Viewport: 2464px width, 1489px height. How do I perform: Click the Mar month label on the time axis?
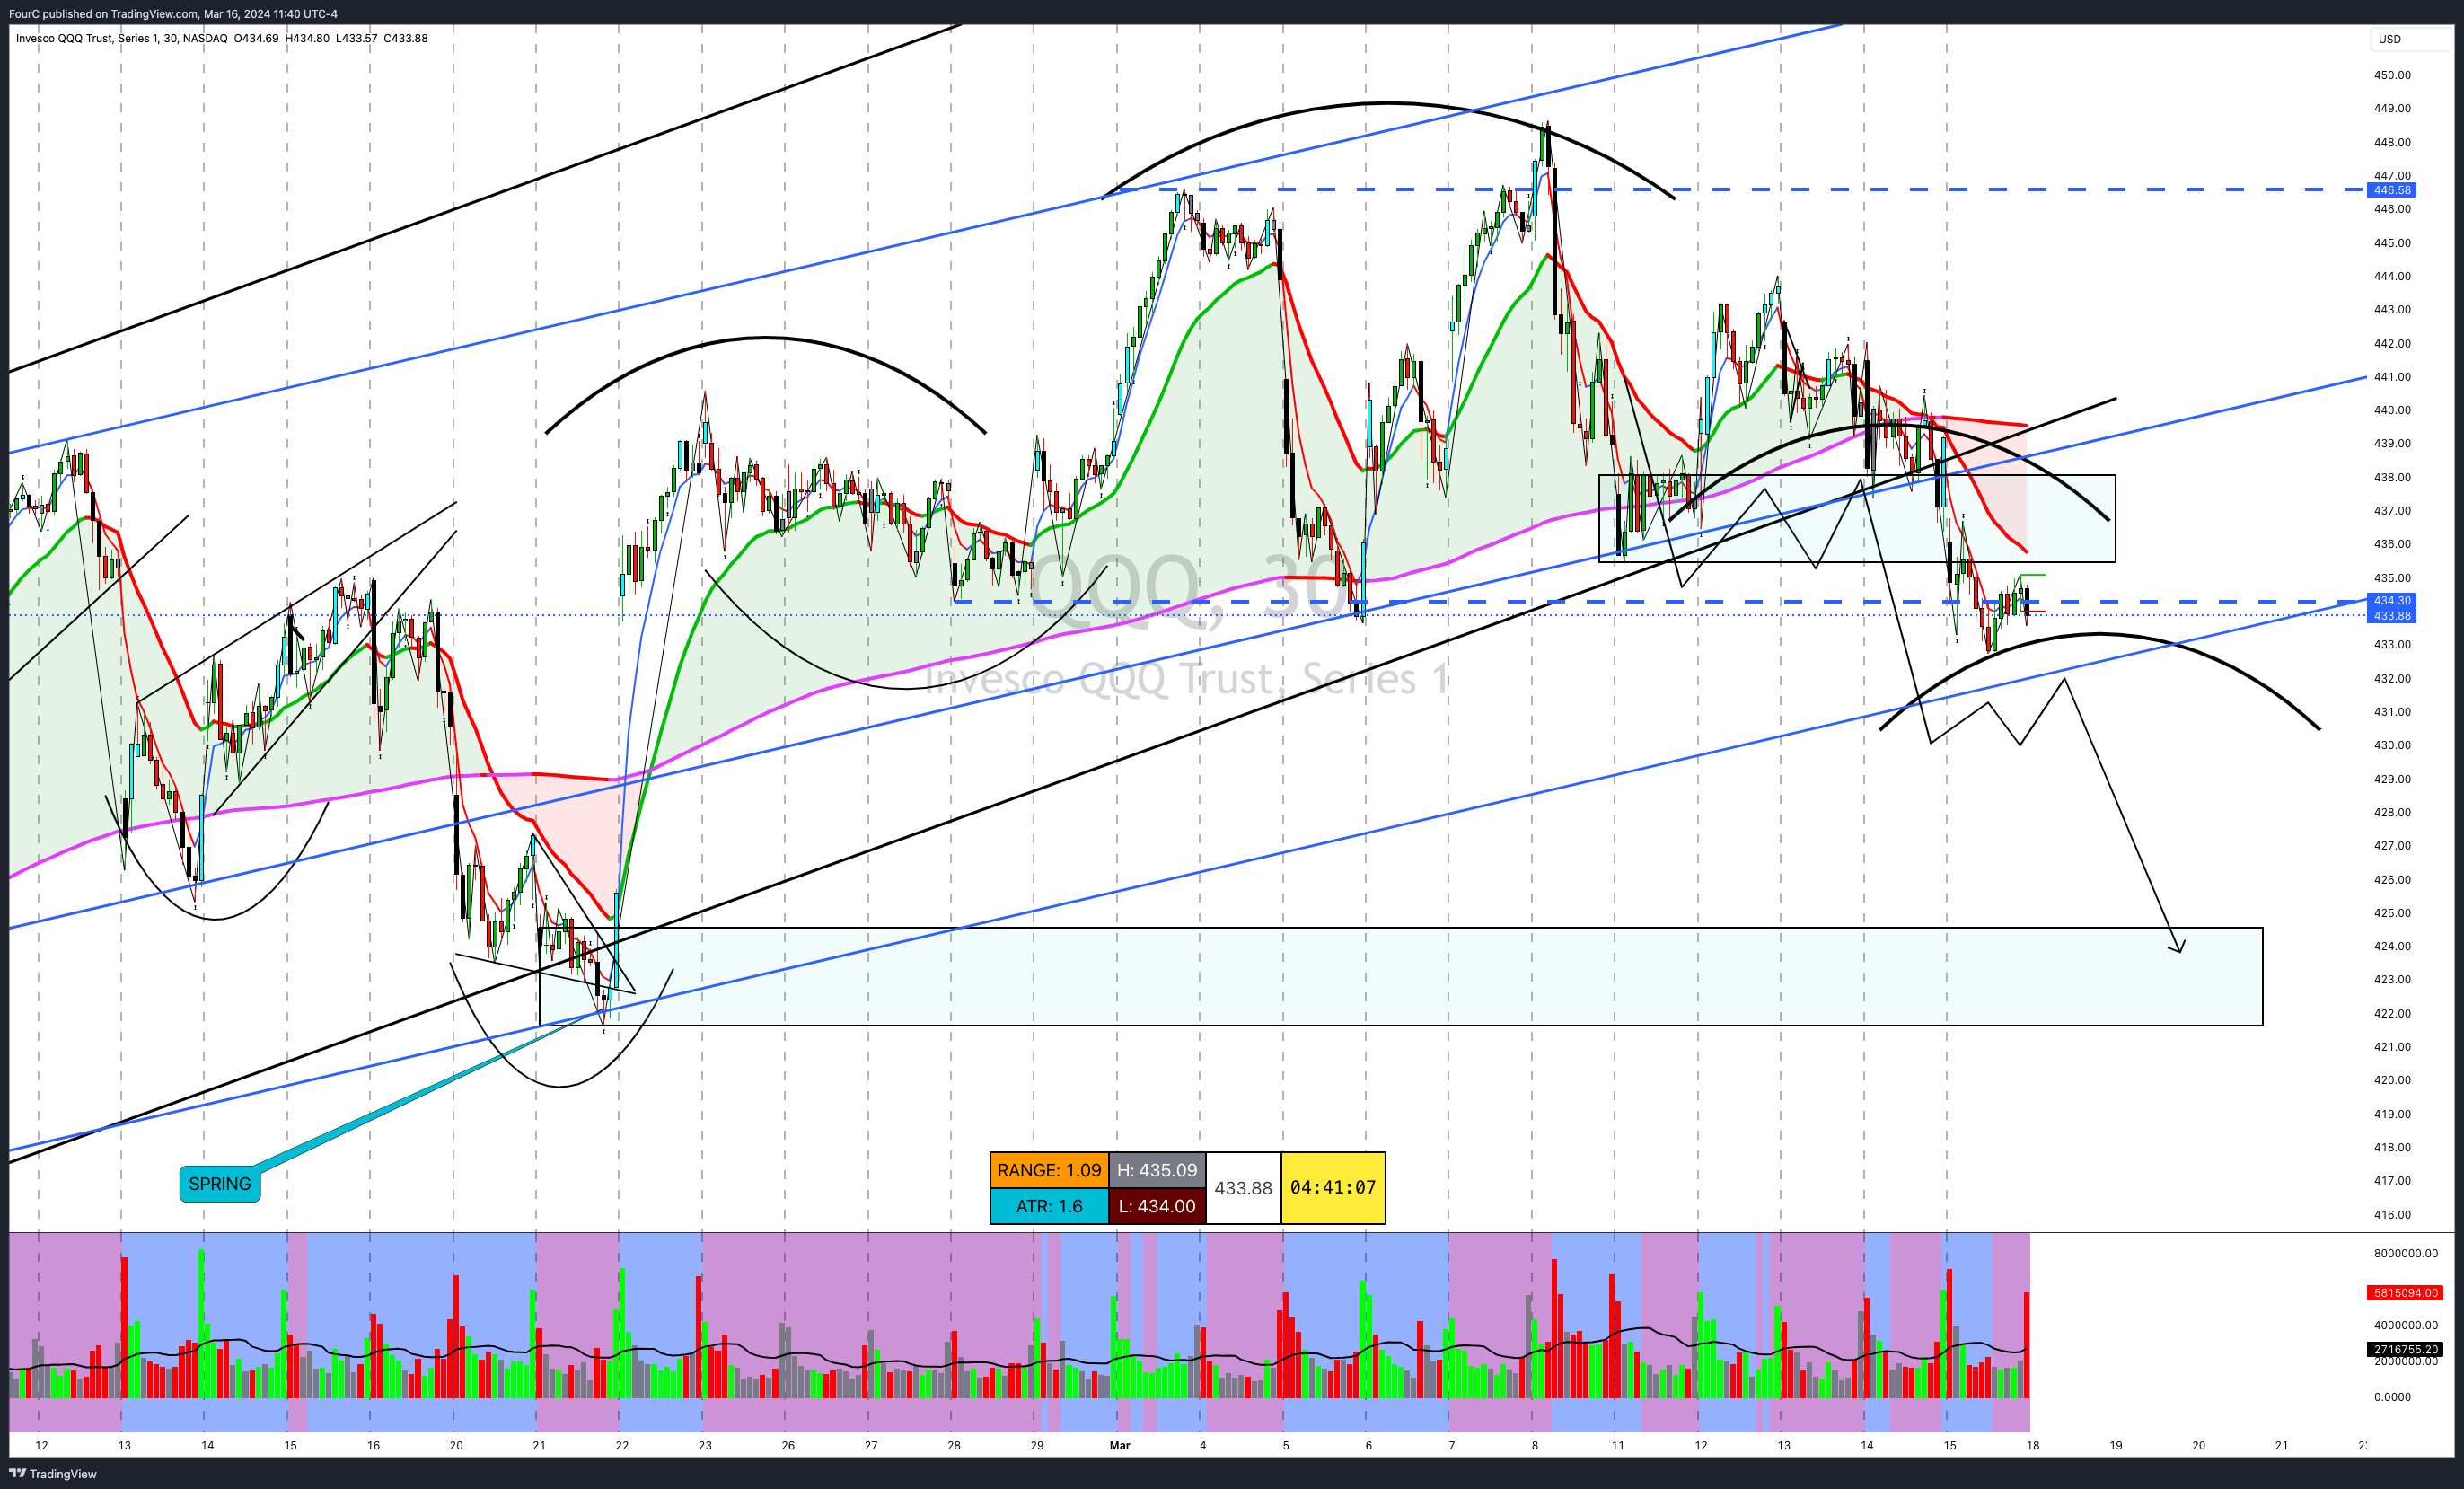[x=1120, y=1445]
